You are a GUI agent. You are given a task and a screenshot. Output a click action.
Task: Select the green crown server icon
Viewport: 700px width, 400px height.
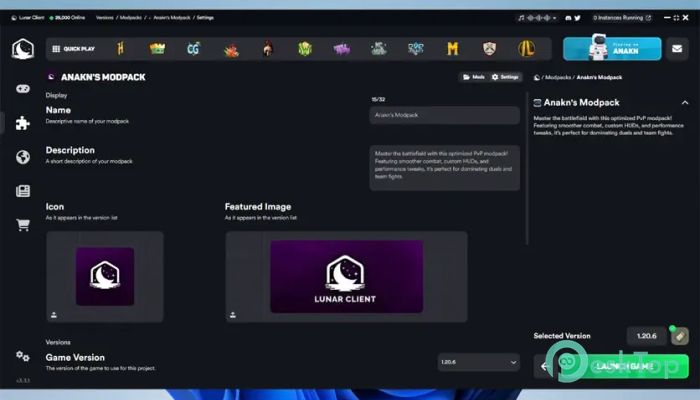click(157, 49)
